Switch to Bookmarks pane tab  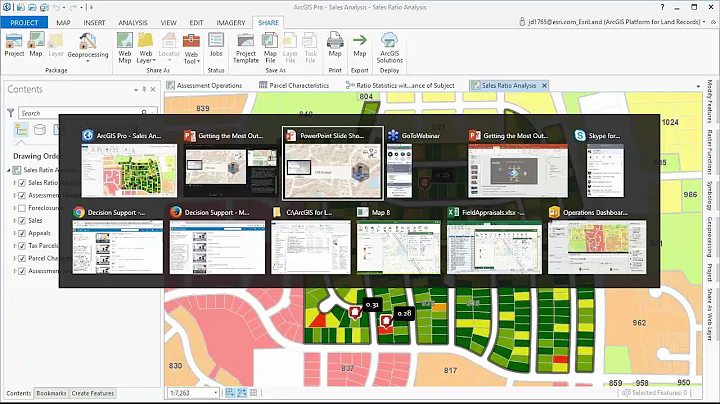point(51,393)
